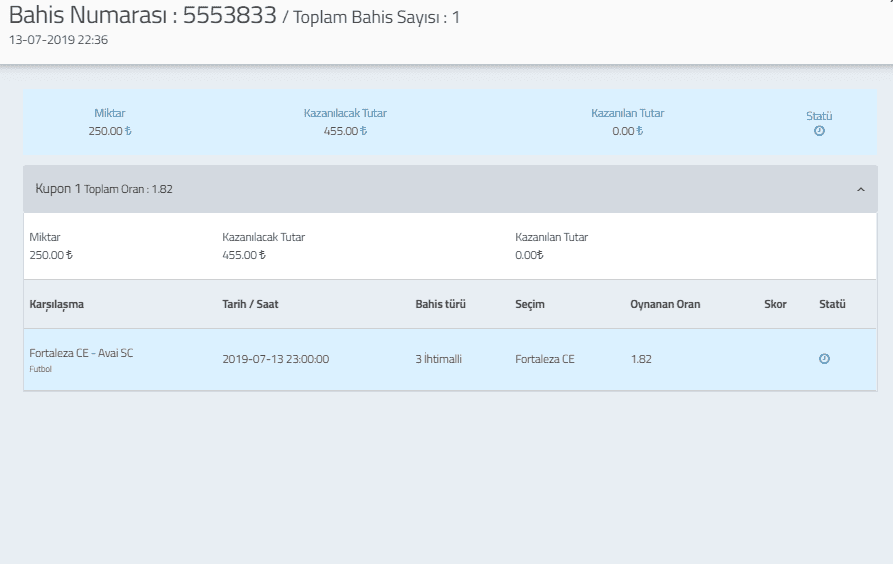Click the Toplam Bahis Sayısı : 1 text

click(x=376, y=17)
